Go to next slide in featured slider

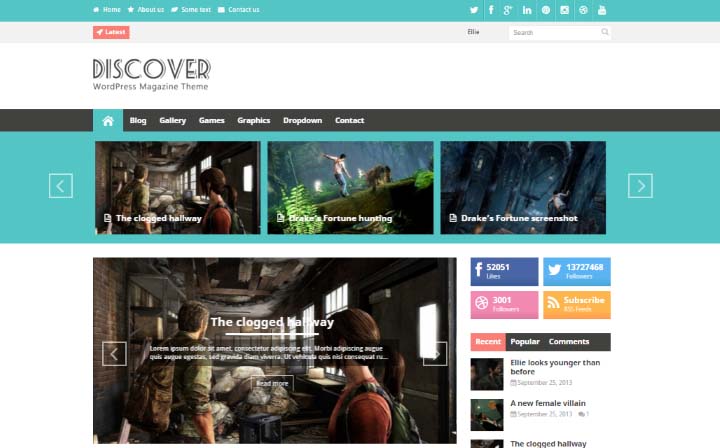click(435, 354)
